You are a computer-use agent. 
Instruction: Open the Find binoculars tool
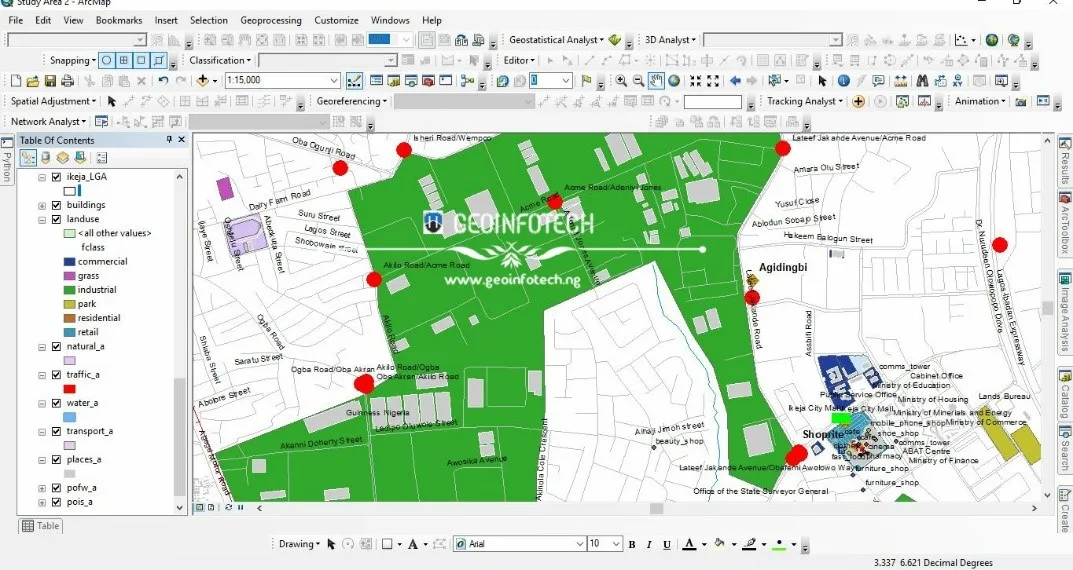[x=922, y=81]
